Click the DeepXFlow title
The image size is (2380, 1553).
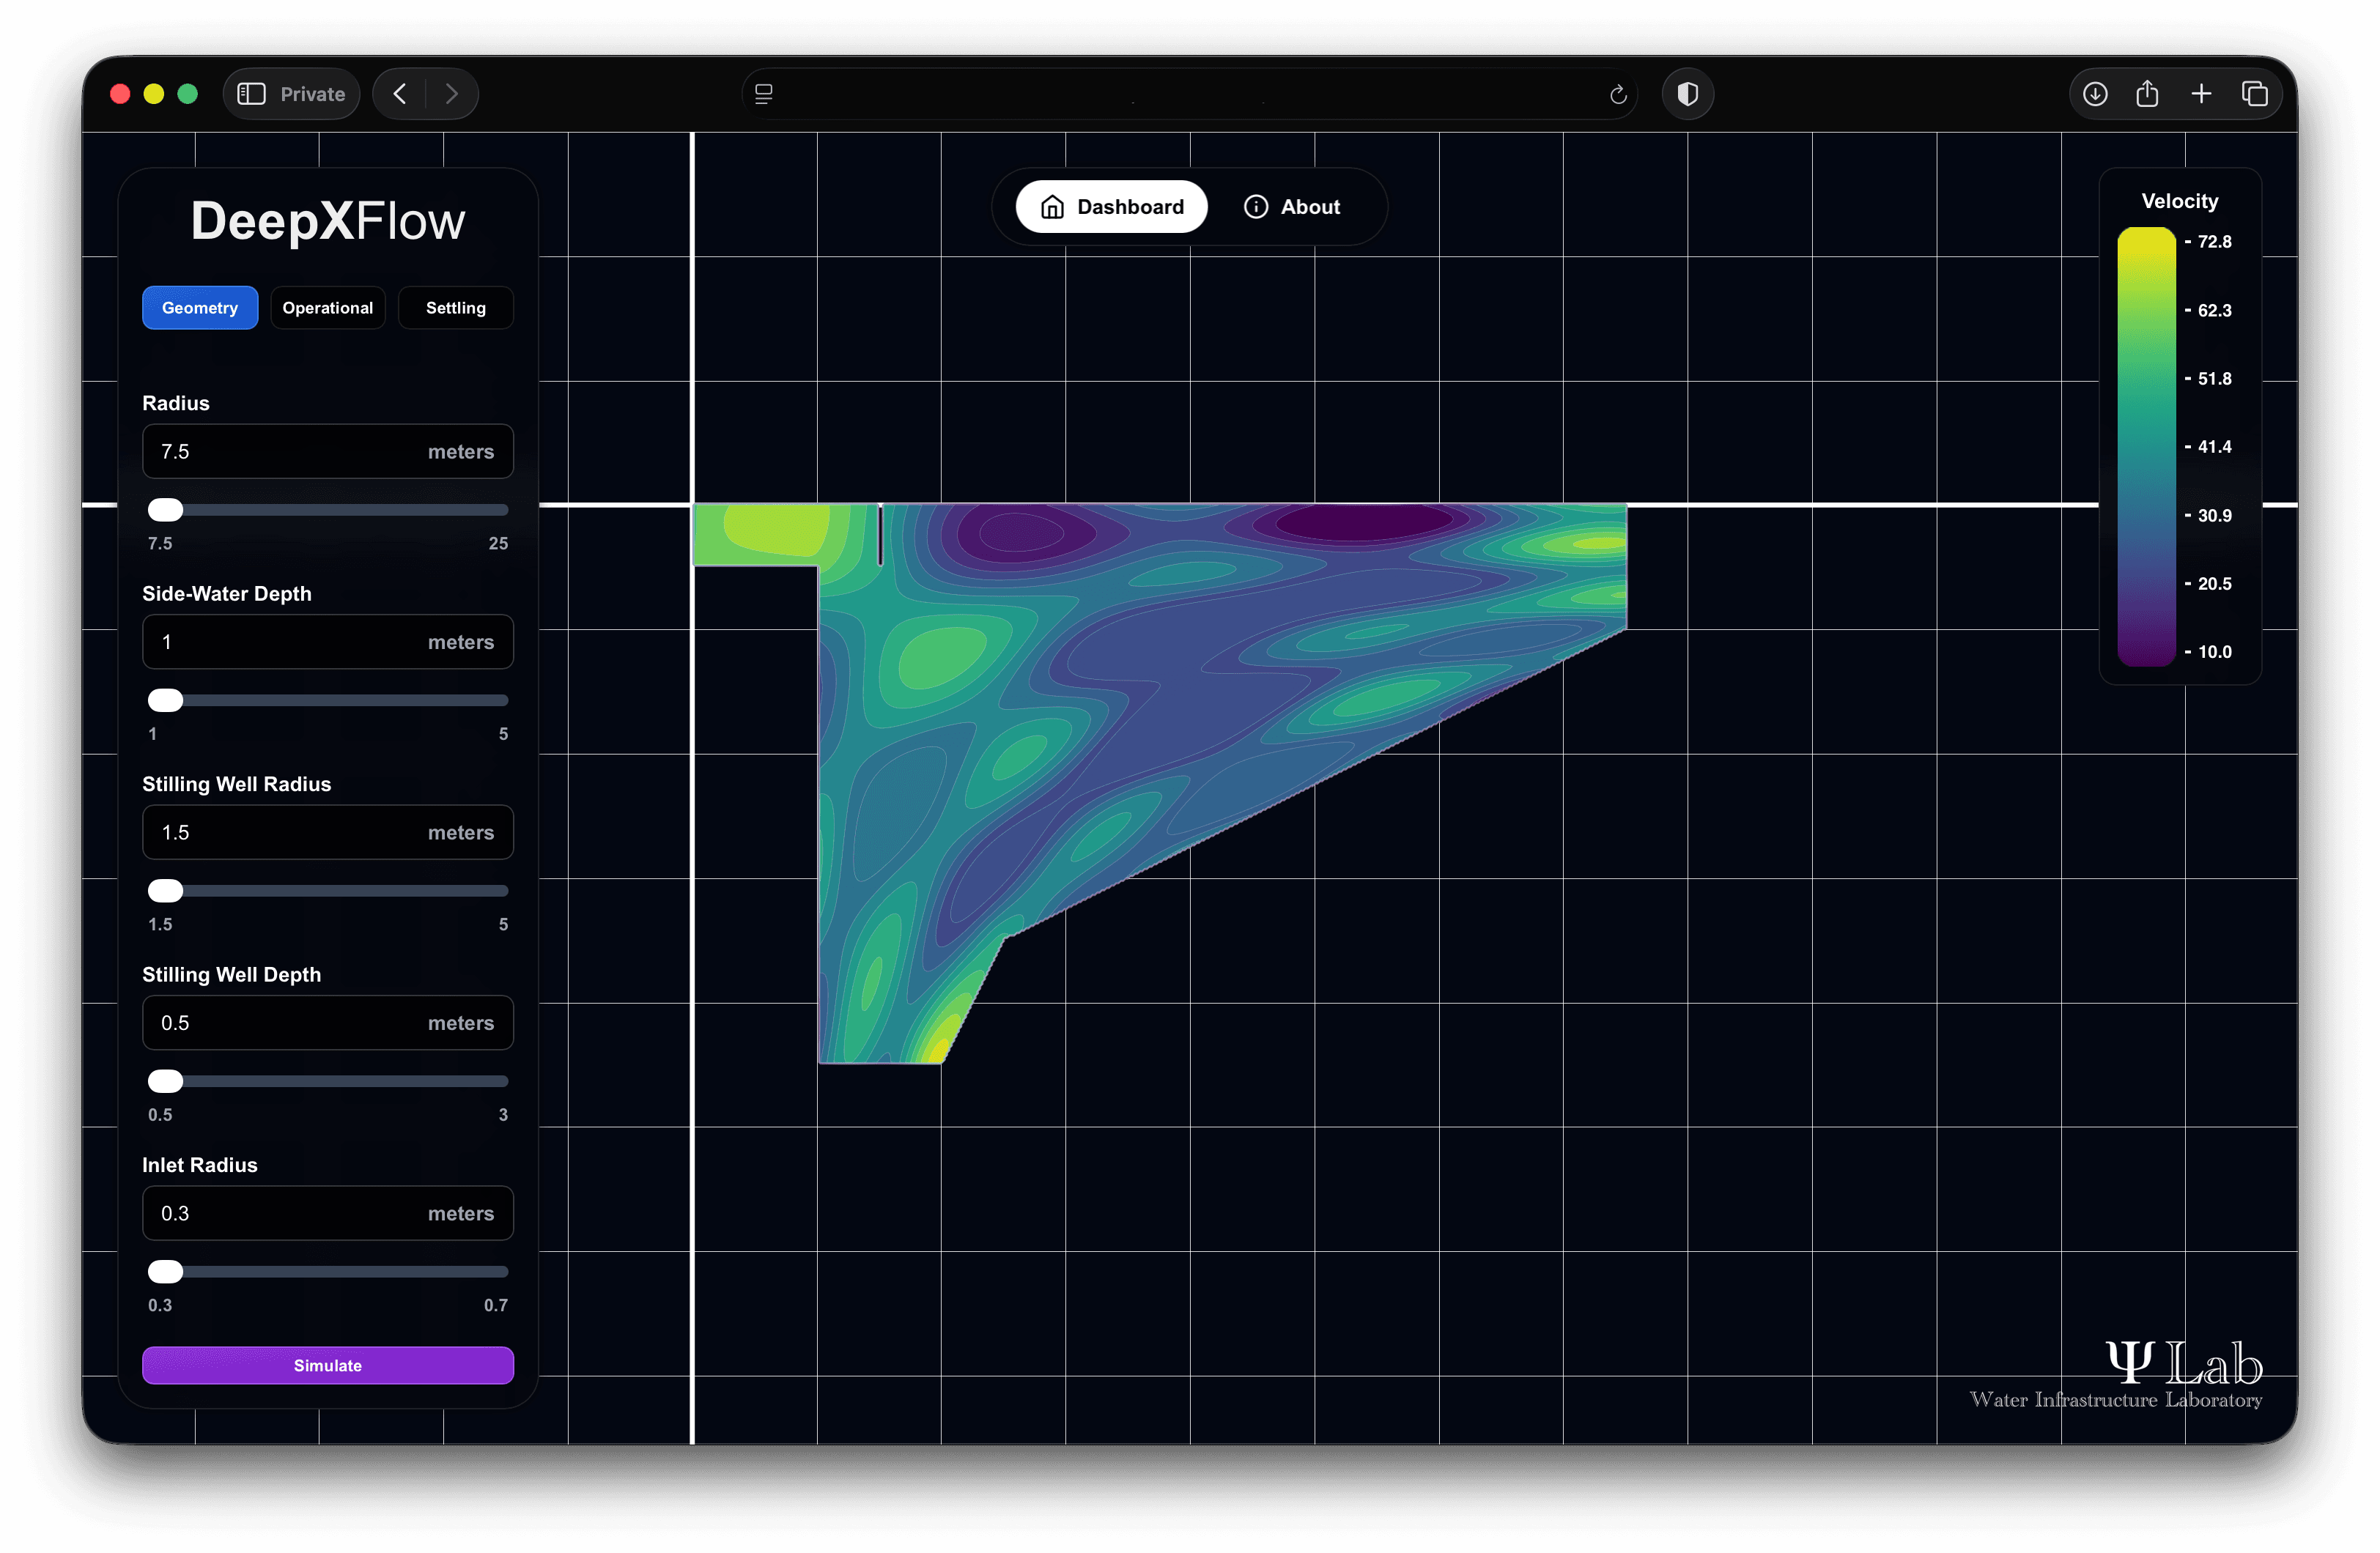click(x=328, y=221)
